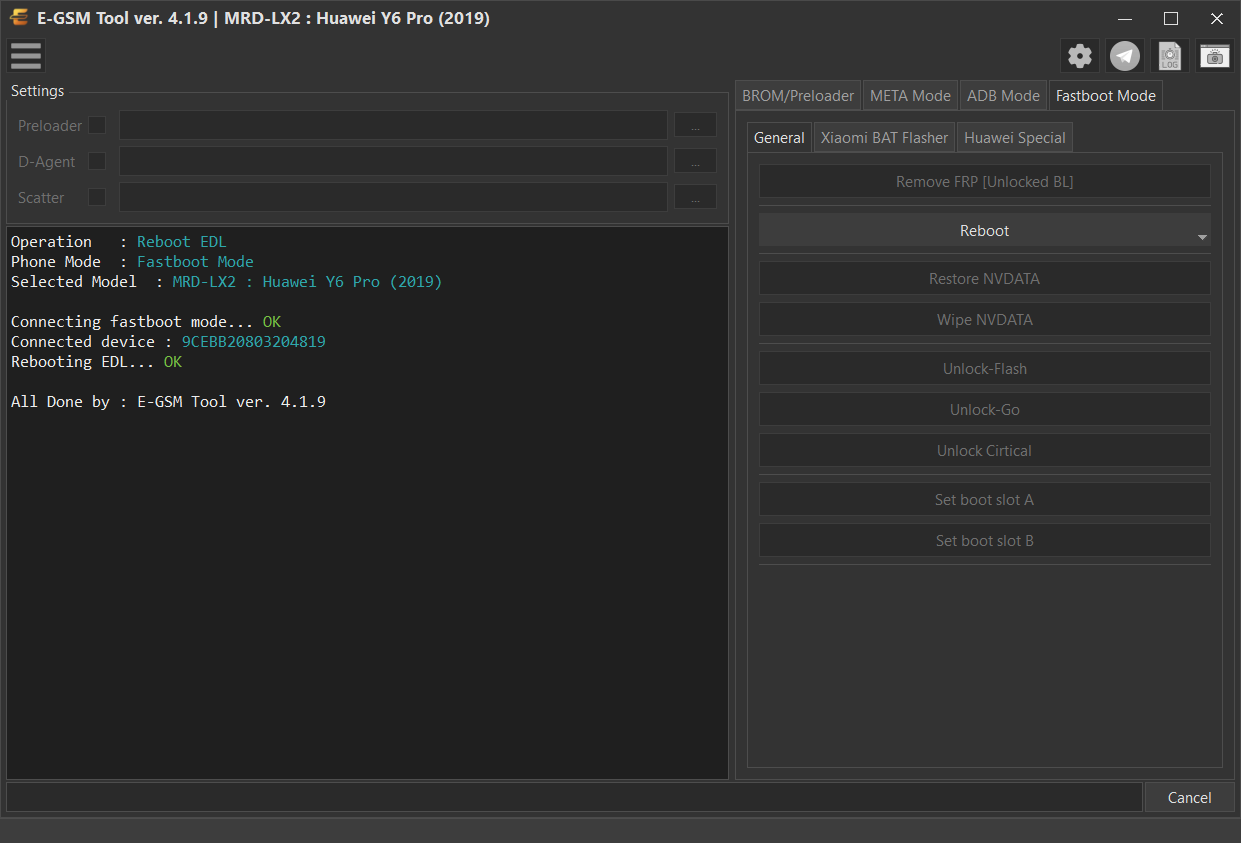1241x843 pixels.
Task: Switch to the META Mode tab
Action: point(910,96)
